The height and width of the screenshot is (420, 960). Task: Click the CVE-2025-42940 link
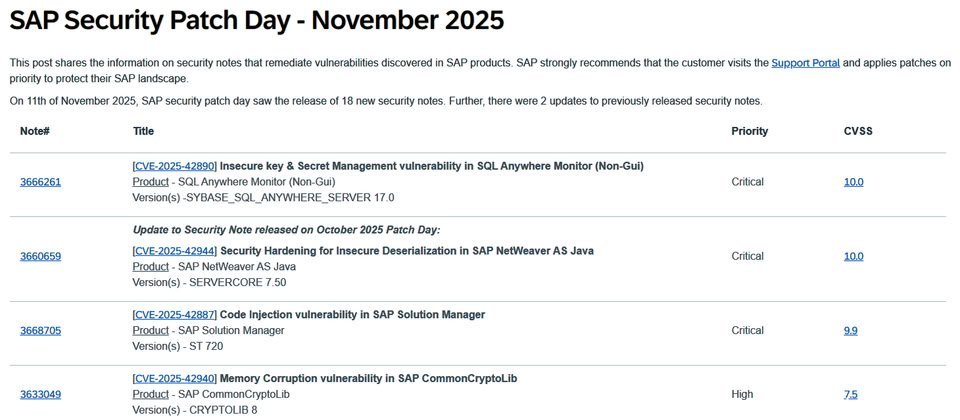click(174, 379)
